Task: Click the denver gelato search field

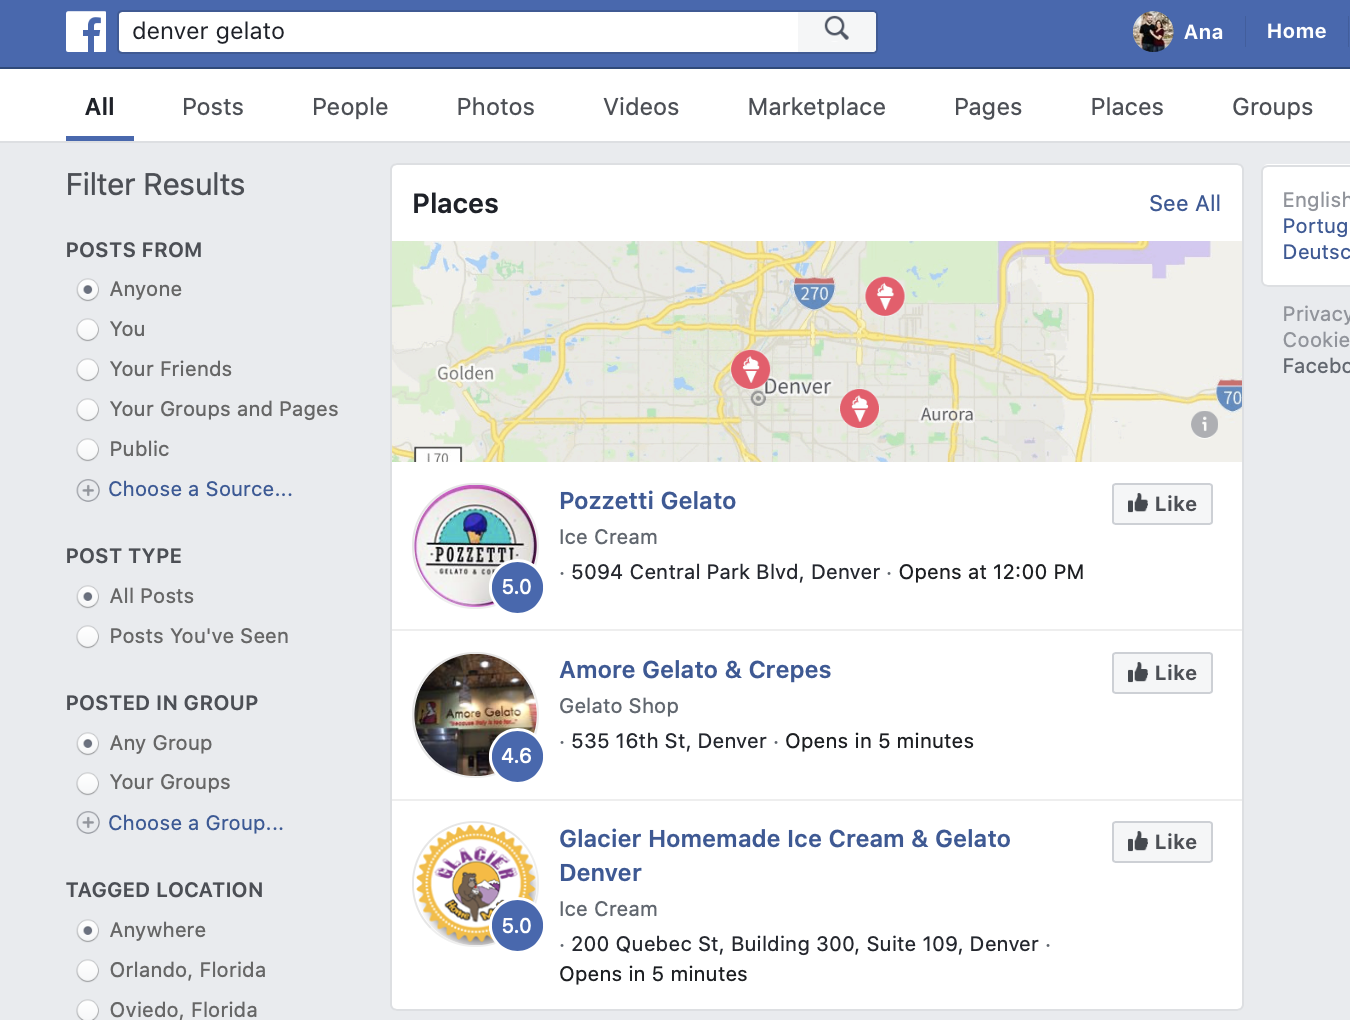Action: [x=459, y=31]
